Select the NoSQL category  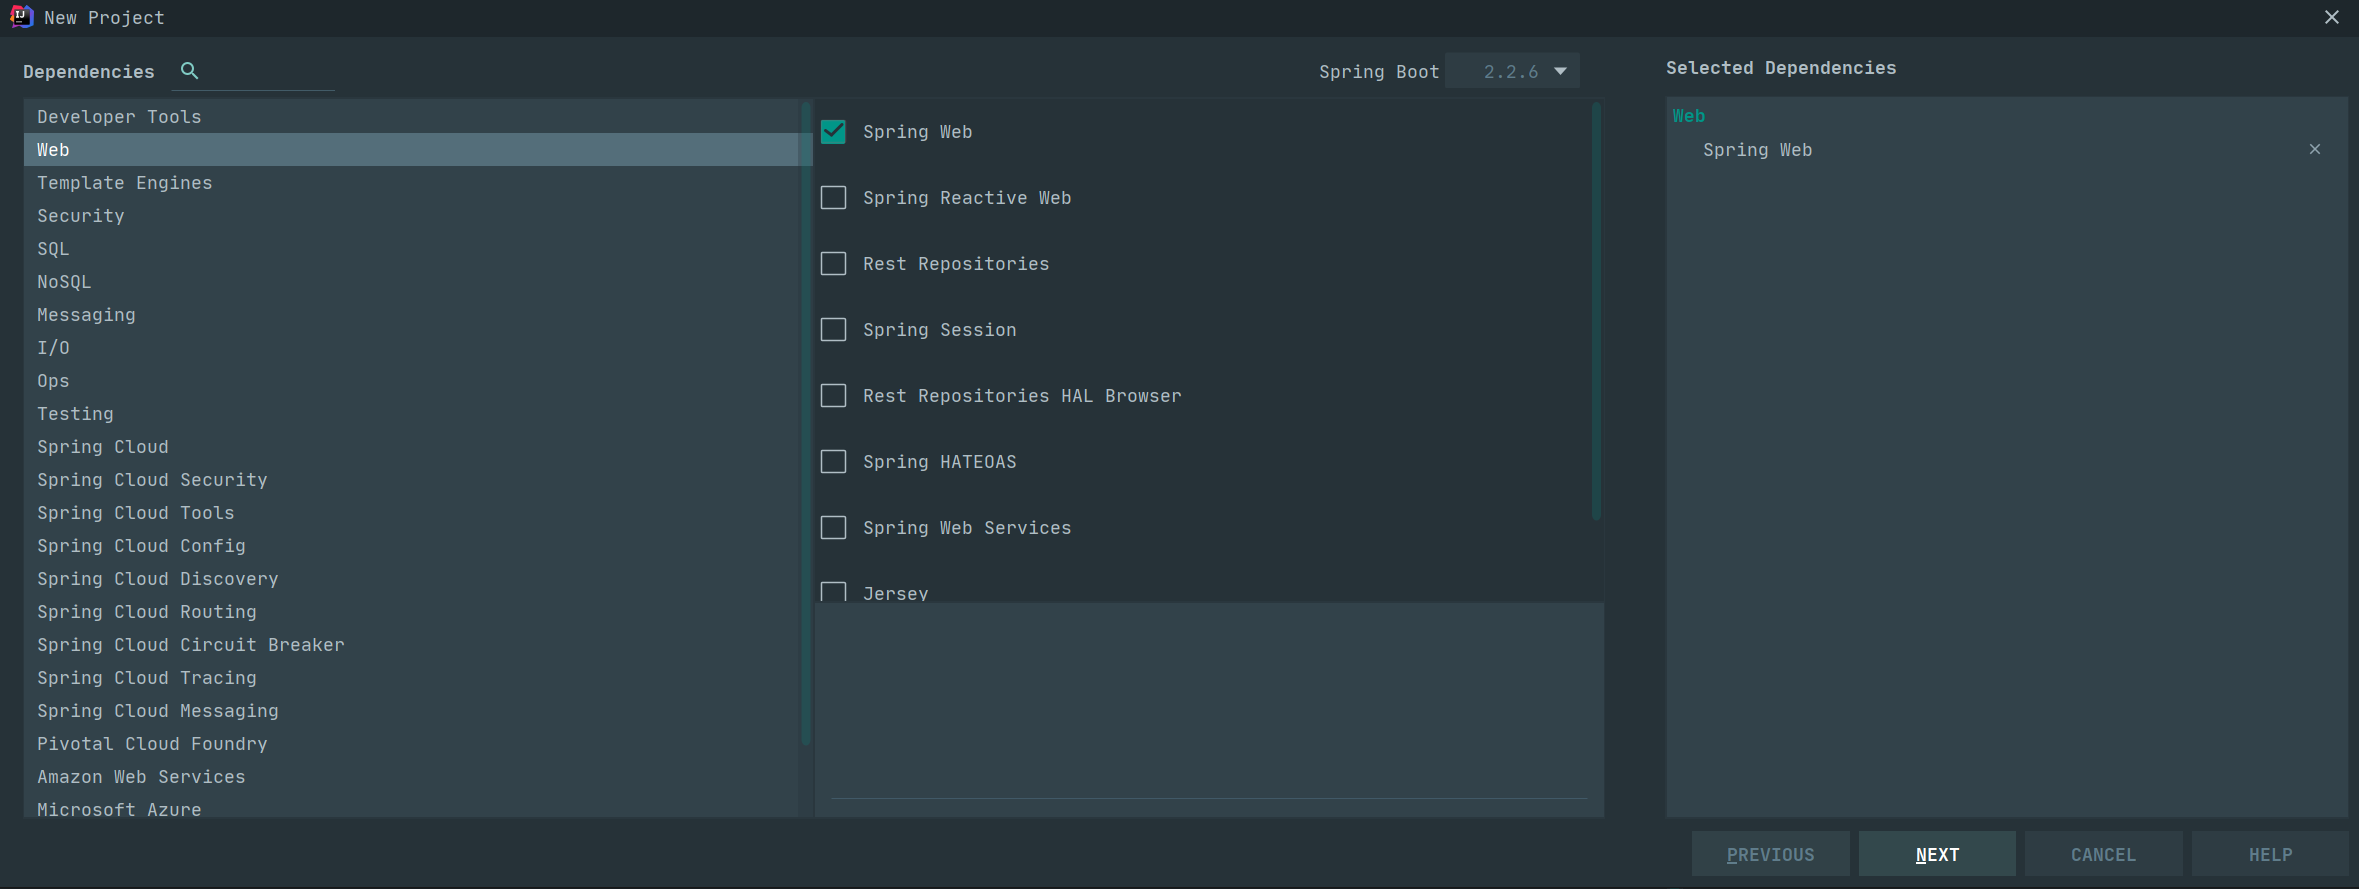pos(412,282)
